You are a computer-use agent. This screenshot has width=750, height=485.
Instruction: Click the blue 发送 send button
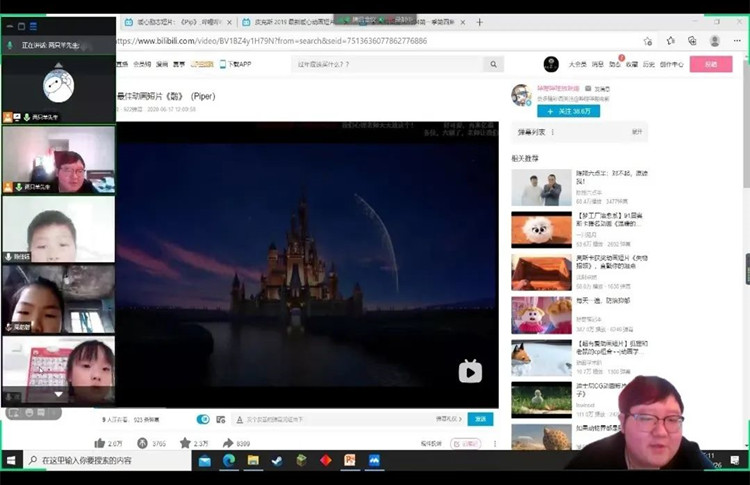pos(480,419)
